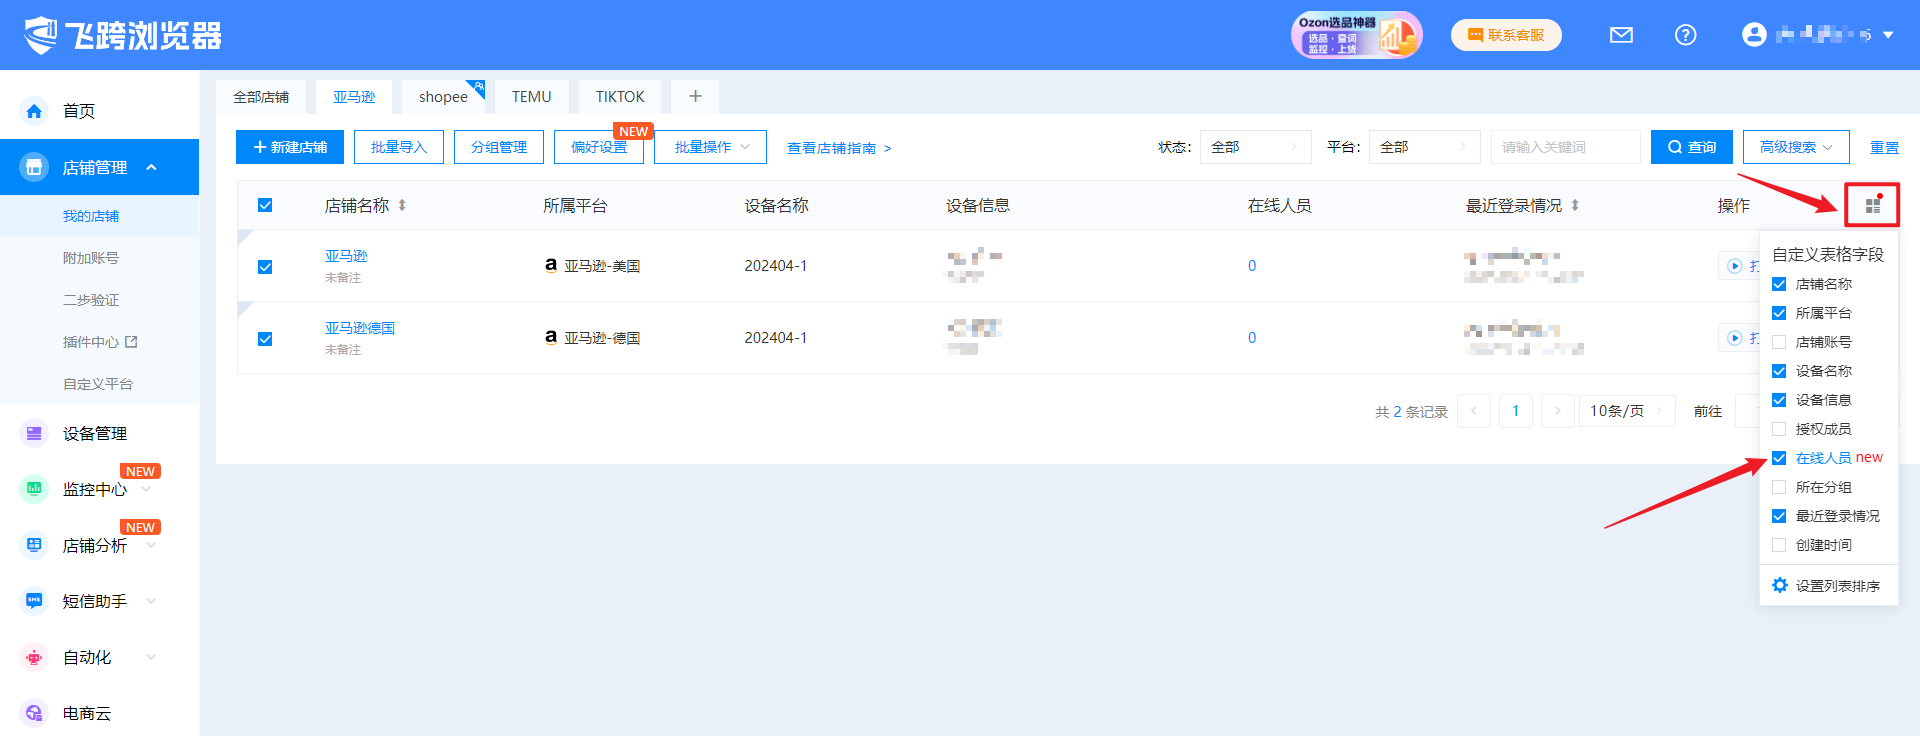Click the gear icon for 设置列表排序
1920x736 pixels.
pyautogui.click(x=1780, y=585)
